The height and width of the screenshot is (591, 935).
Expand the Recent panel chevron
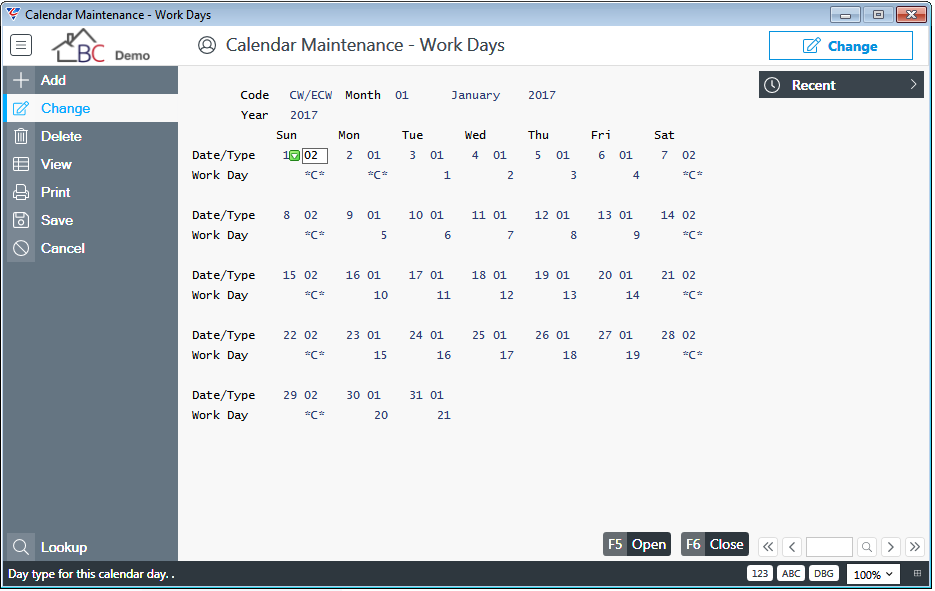pyautogui.click(x=914, y=85)
